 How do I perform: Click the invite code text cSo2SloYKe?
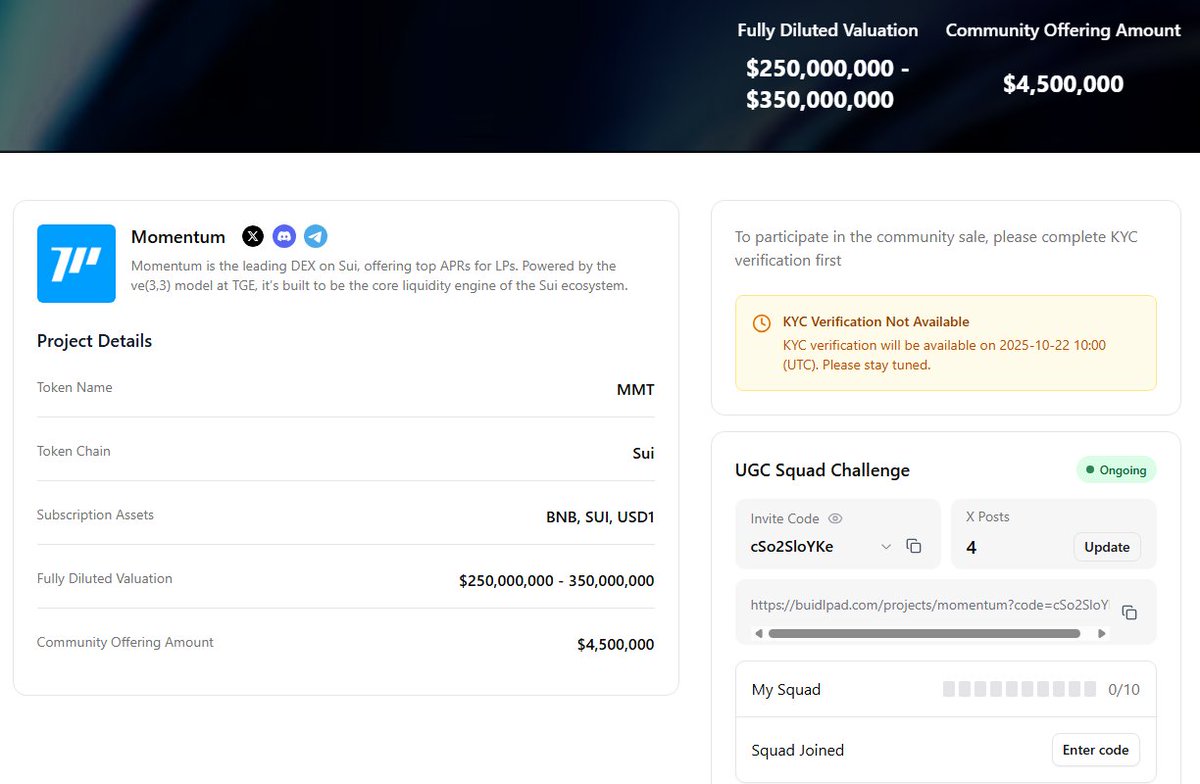coord(792,546)
